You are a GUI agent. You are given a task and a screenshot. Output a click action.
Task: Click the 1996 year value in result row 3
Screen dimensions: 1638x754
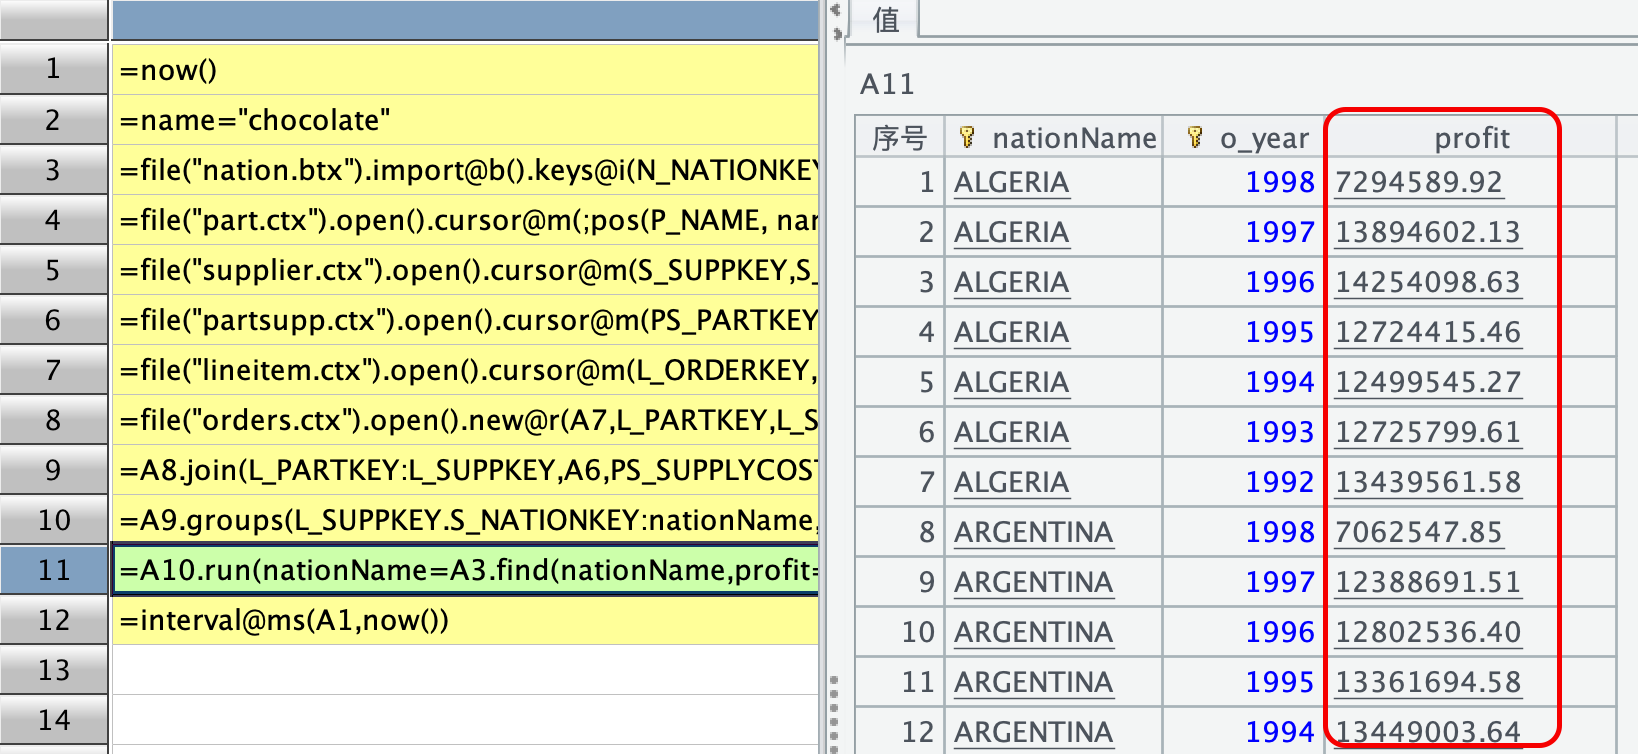[1279, 282]
